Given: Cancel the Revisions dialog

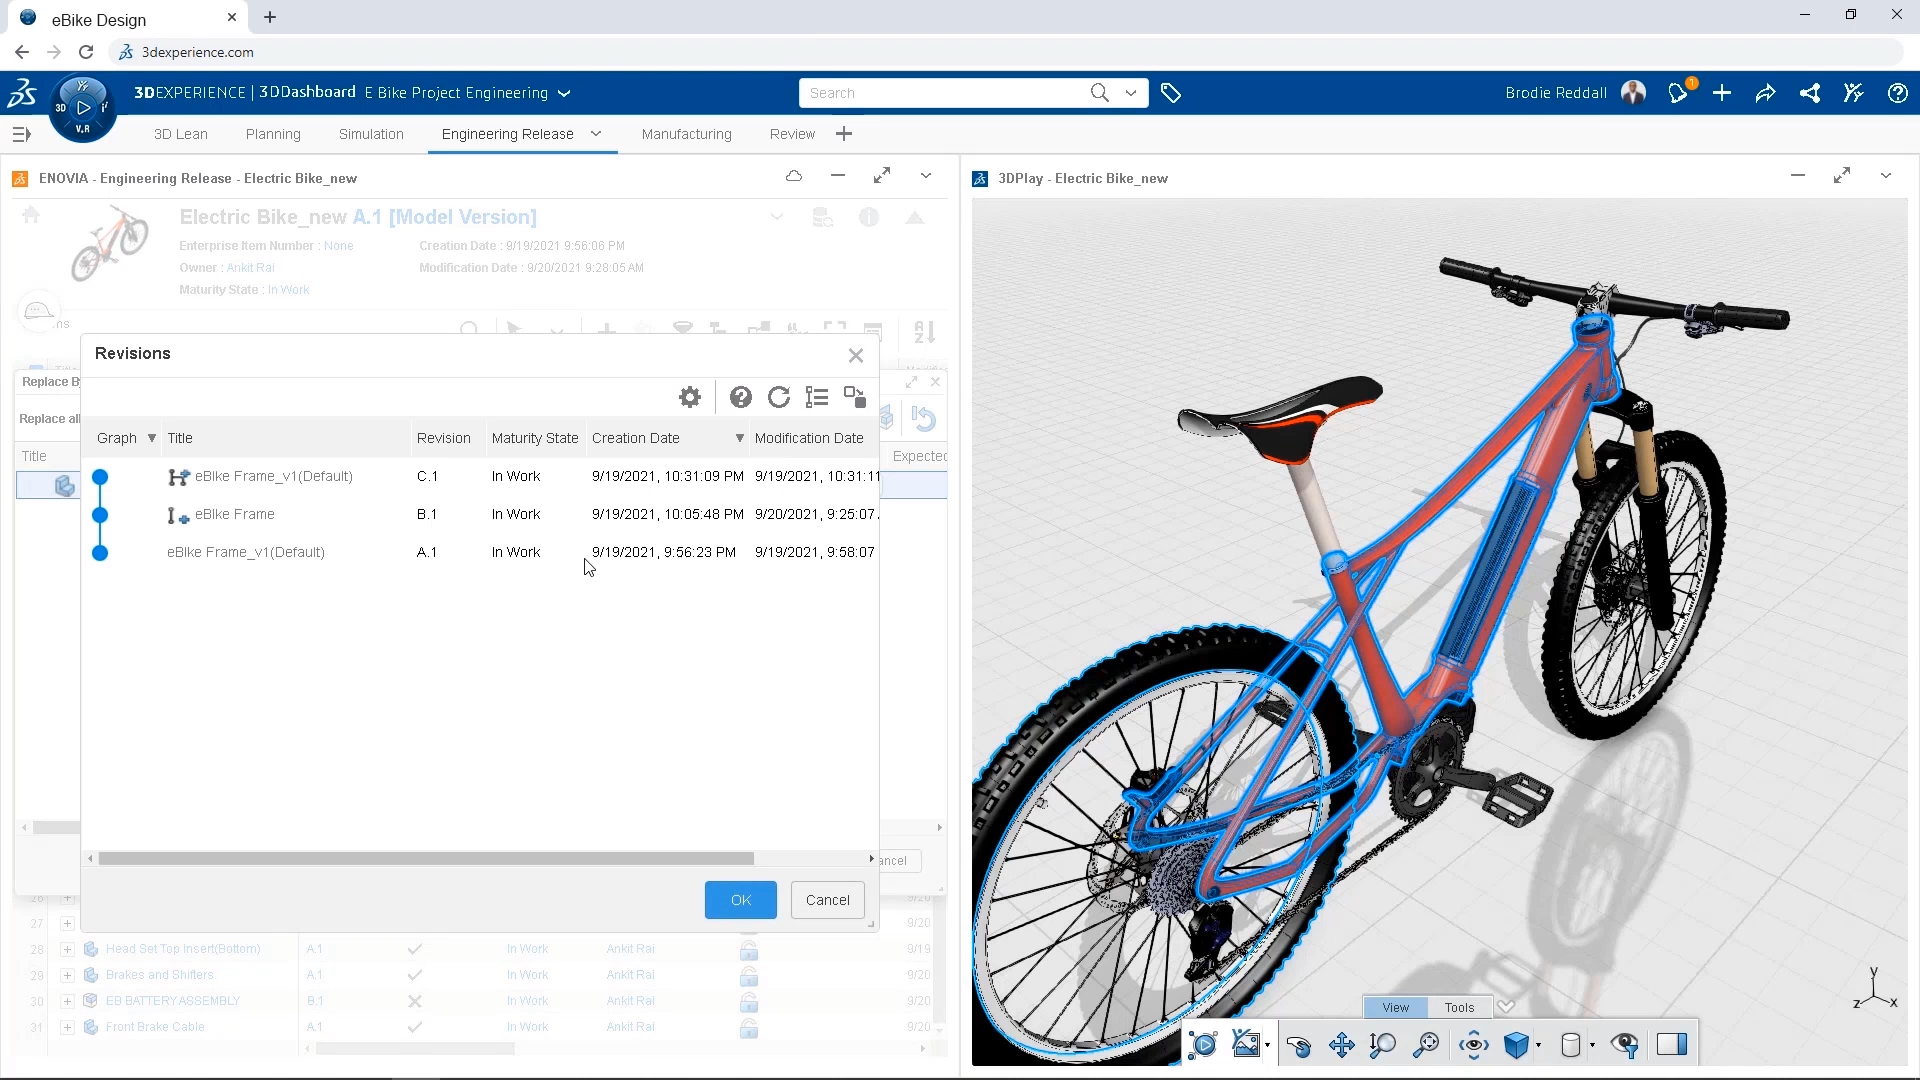Looking at the screenshot, I should point(827,899).
